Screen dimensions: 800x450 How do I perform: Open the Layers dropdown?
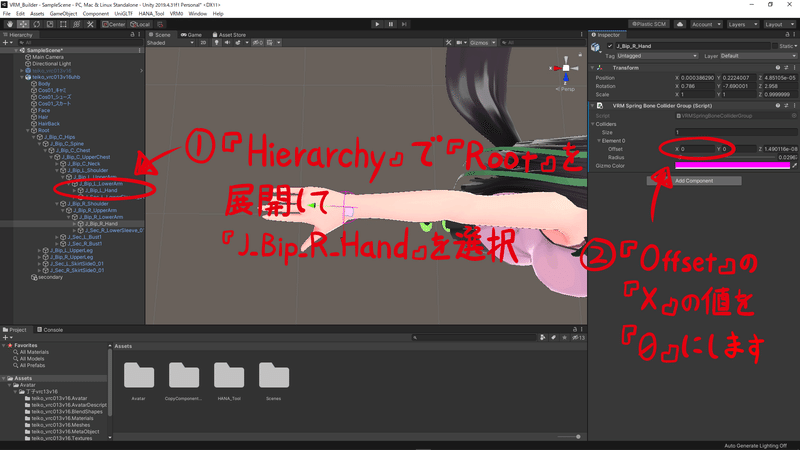742,24
